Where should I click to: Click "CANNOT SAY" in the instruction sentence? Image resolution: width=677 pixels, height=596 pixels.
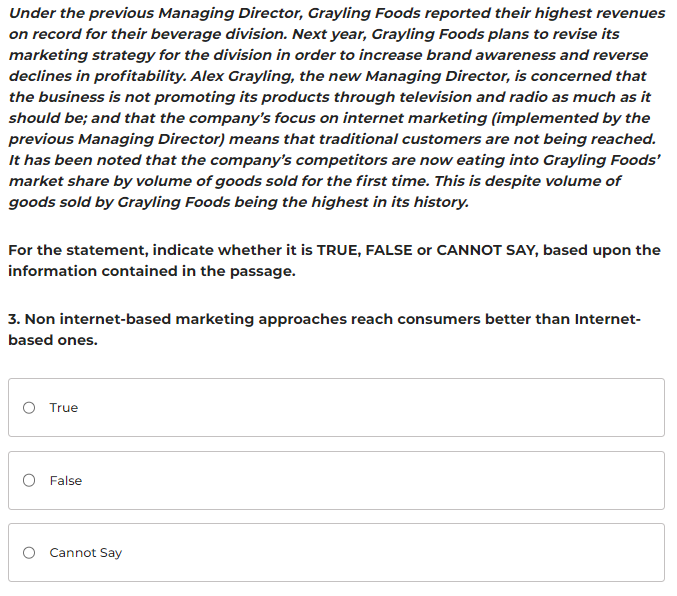(x=487, y=250)
